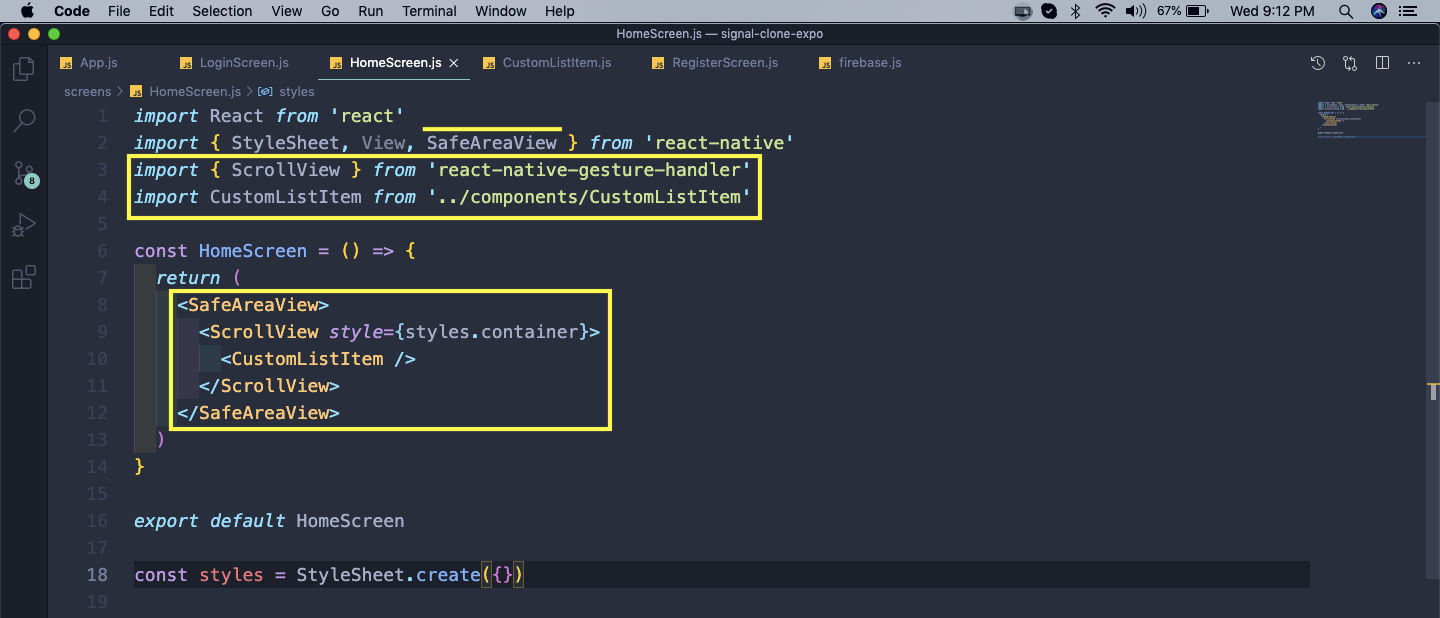Split the editor to the right

click(1382, 63)
